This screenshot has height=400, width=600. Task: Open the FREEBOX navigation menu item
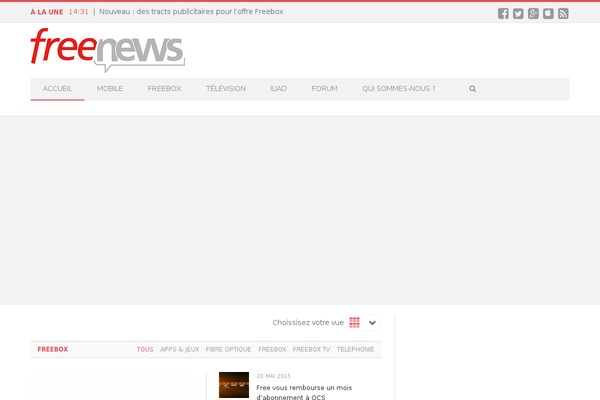[164, 89]
